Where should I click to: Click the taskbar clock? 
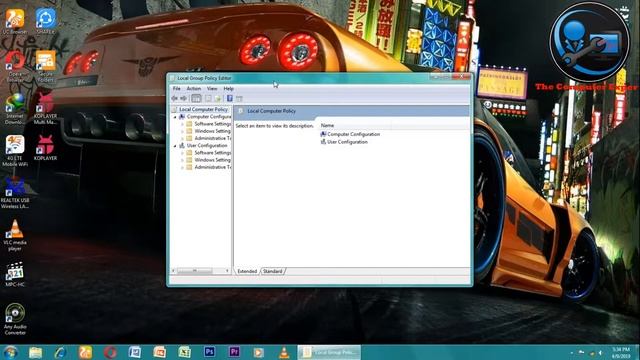pos(621,353)
